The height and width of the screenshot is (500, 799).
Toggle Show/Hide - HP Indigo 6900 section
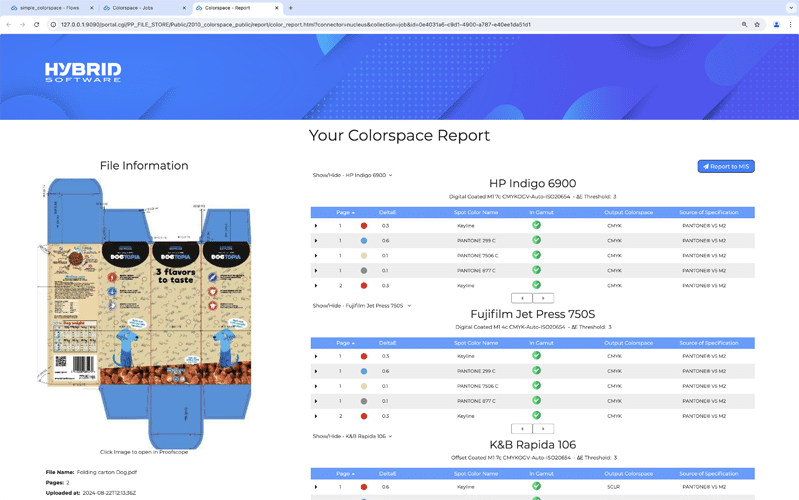click(352, 175)
